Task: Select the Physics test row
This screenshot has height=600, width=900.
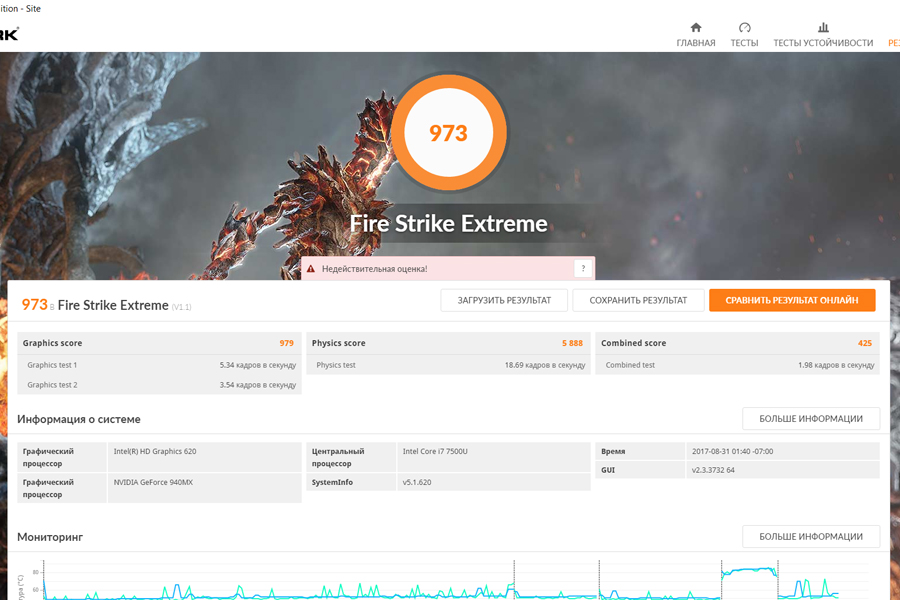Action: 448,365
